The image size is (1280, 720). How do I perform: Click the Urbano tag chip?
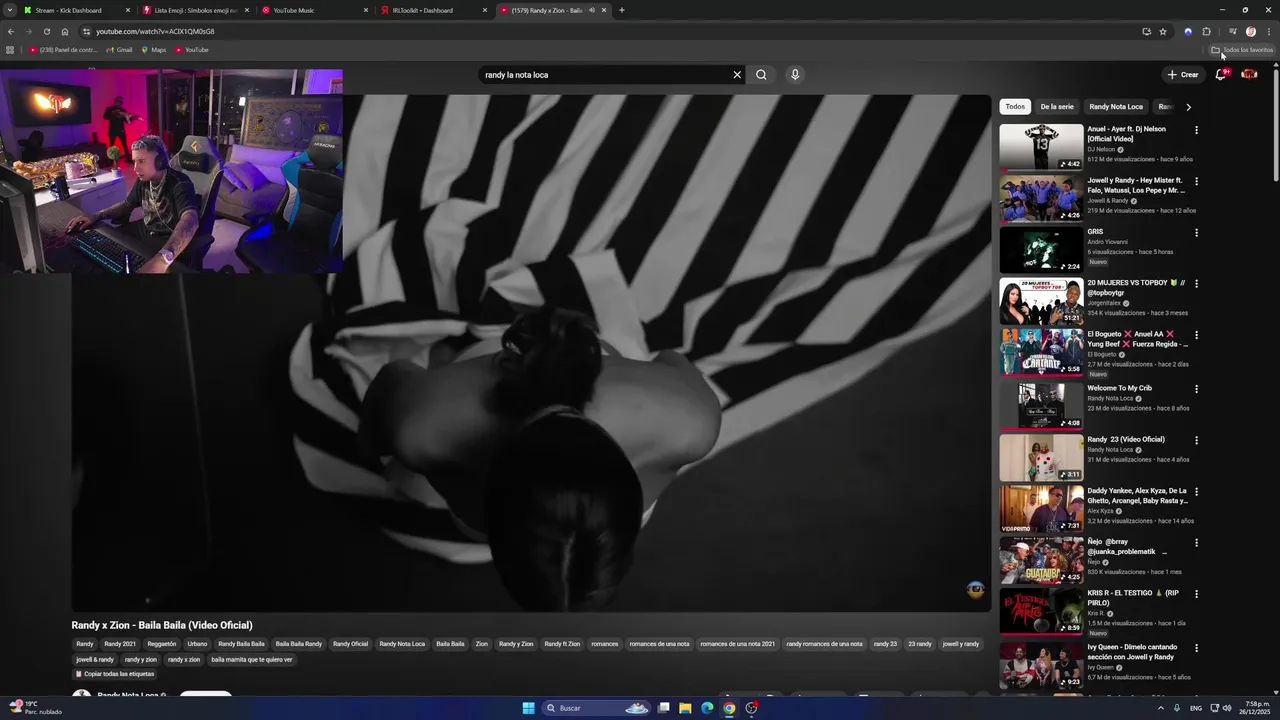[197, 644]
